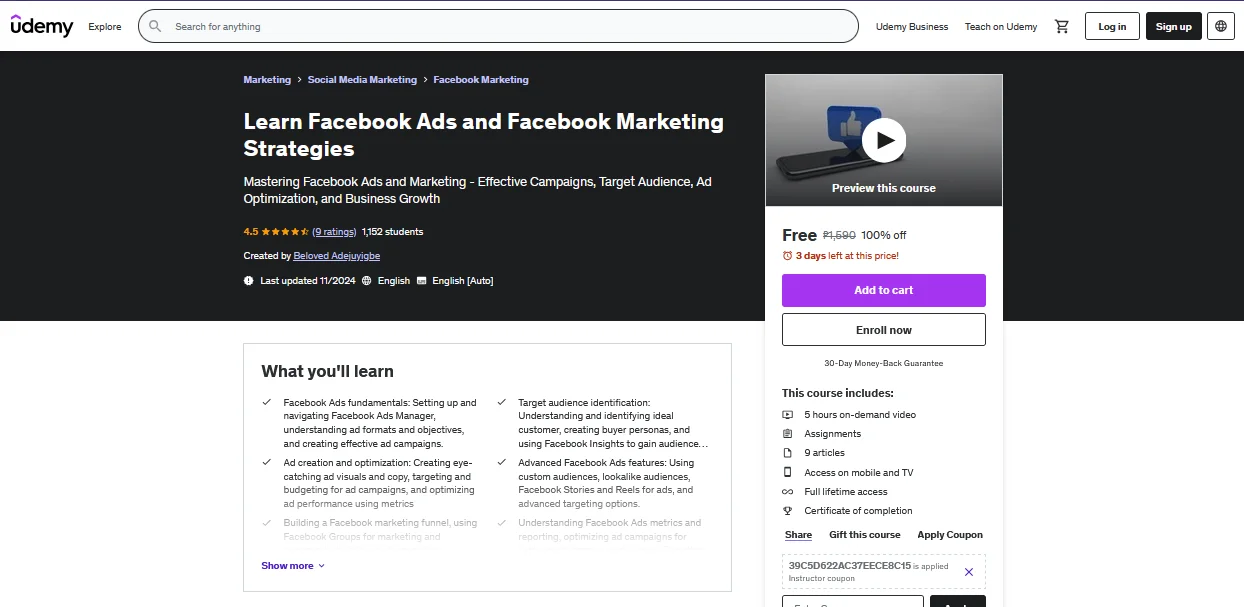Click checkmark beside Ad creation and optimization
This screenshot has height=607, width=1244.
point(266,462)
